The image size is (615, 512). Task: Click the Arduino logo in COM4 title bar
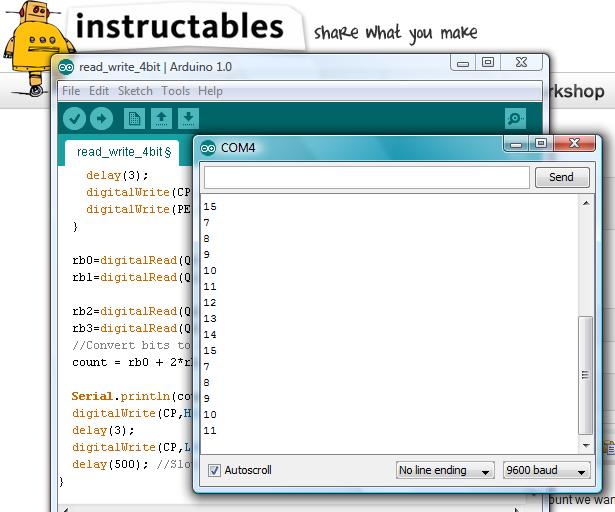[208, 148]
